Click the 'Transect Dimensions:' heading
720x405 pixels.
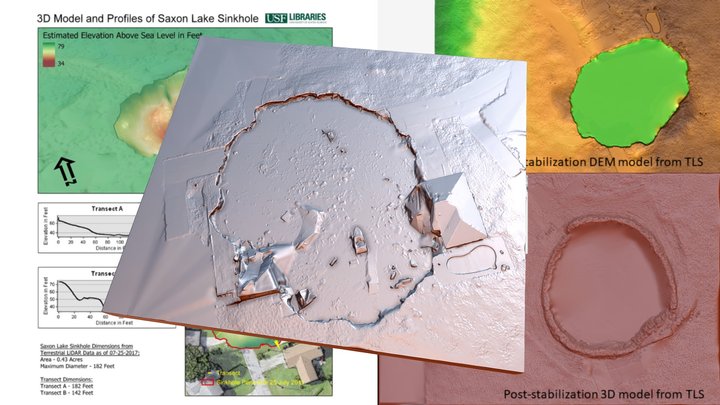66,379
